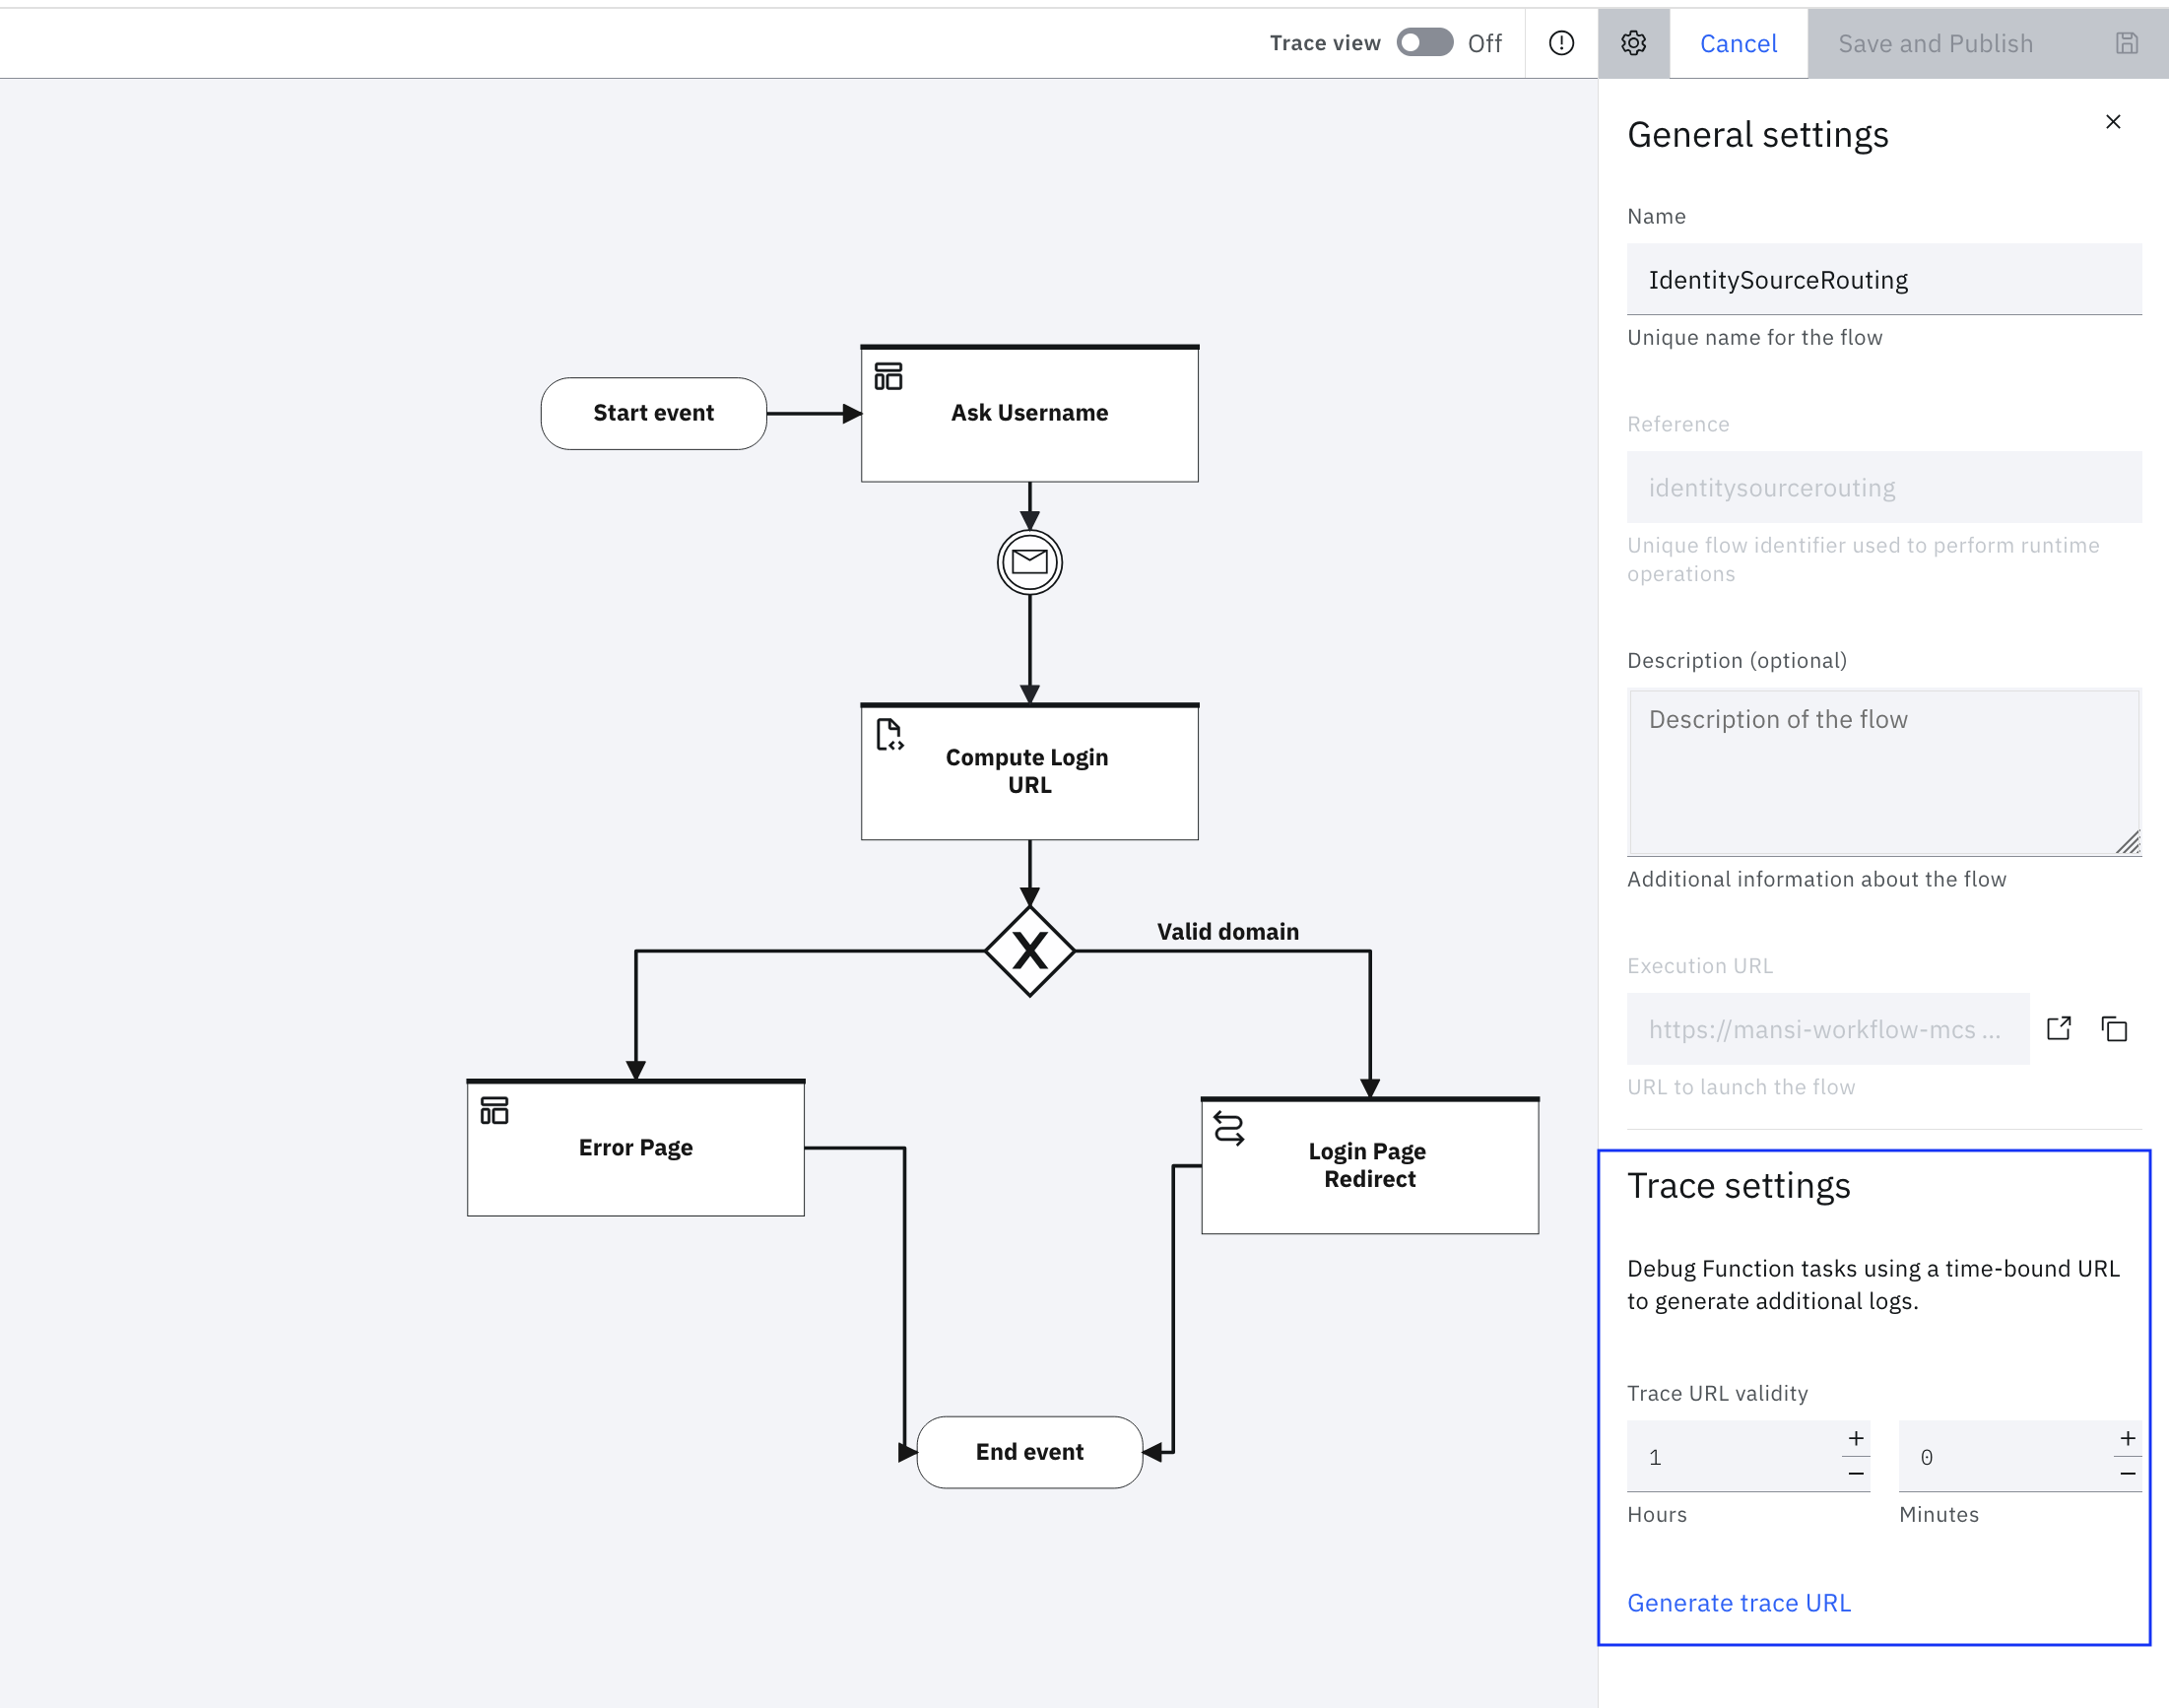Image resolution: width=2169 pixels, height=1708 pixels.
Task: Click the information alert icon in toolbar
Action: [1561, 43]
